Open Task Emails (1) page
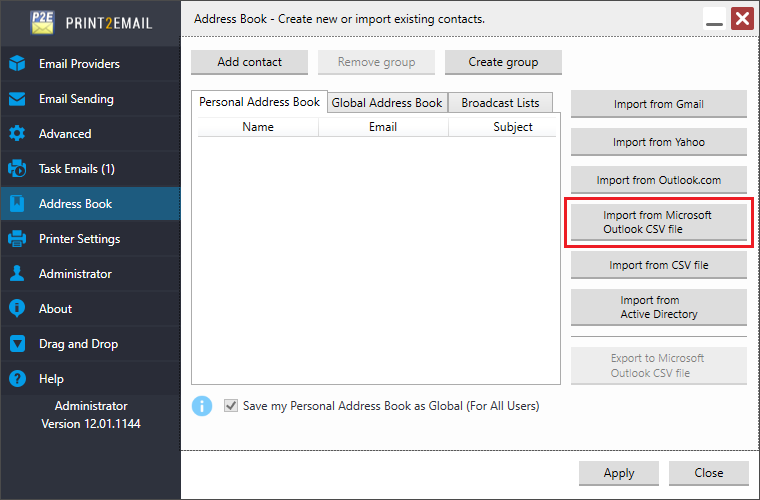Viewport: 760px width, 500px height. click(91, 169)
